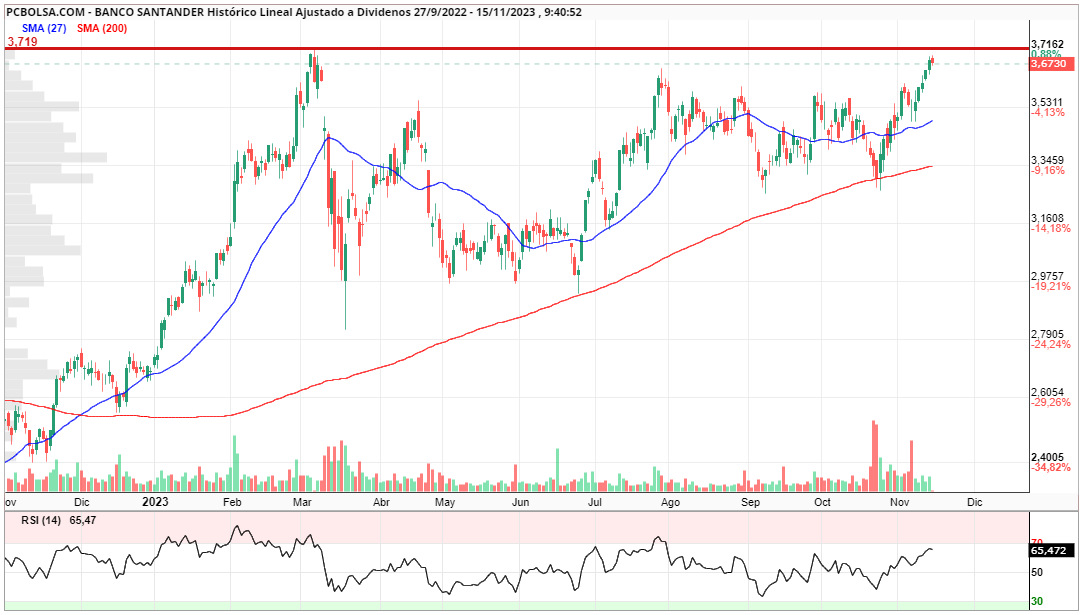Click the Ago month label on time axis

point(670,502)
